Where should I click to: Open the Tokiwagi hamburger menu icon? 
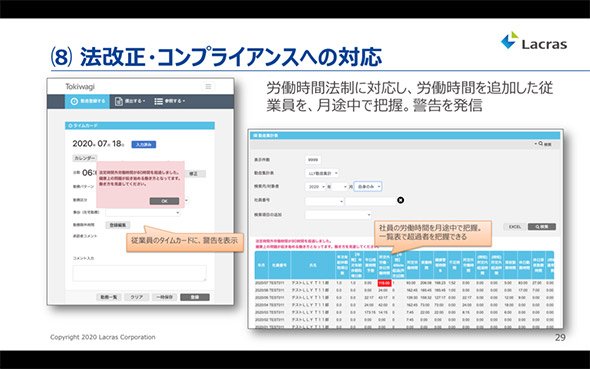coord(208,87)
